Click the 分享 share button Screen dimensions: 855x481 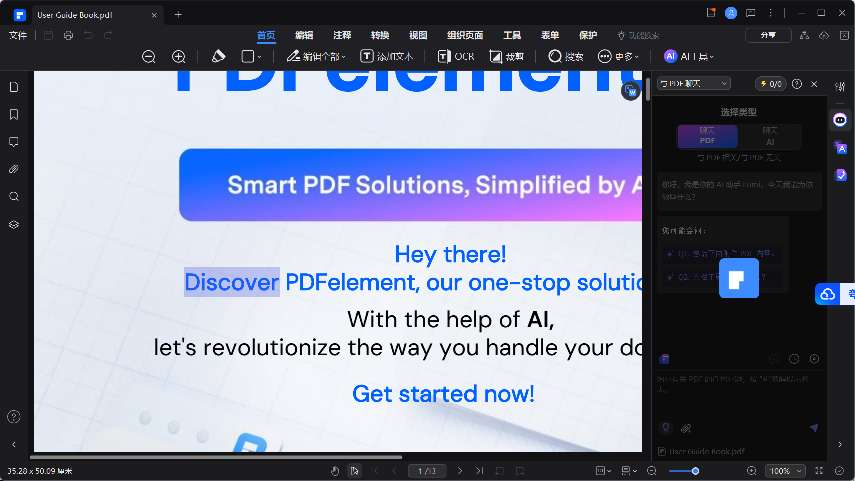point(768,35)
